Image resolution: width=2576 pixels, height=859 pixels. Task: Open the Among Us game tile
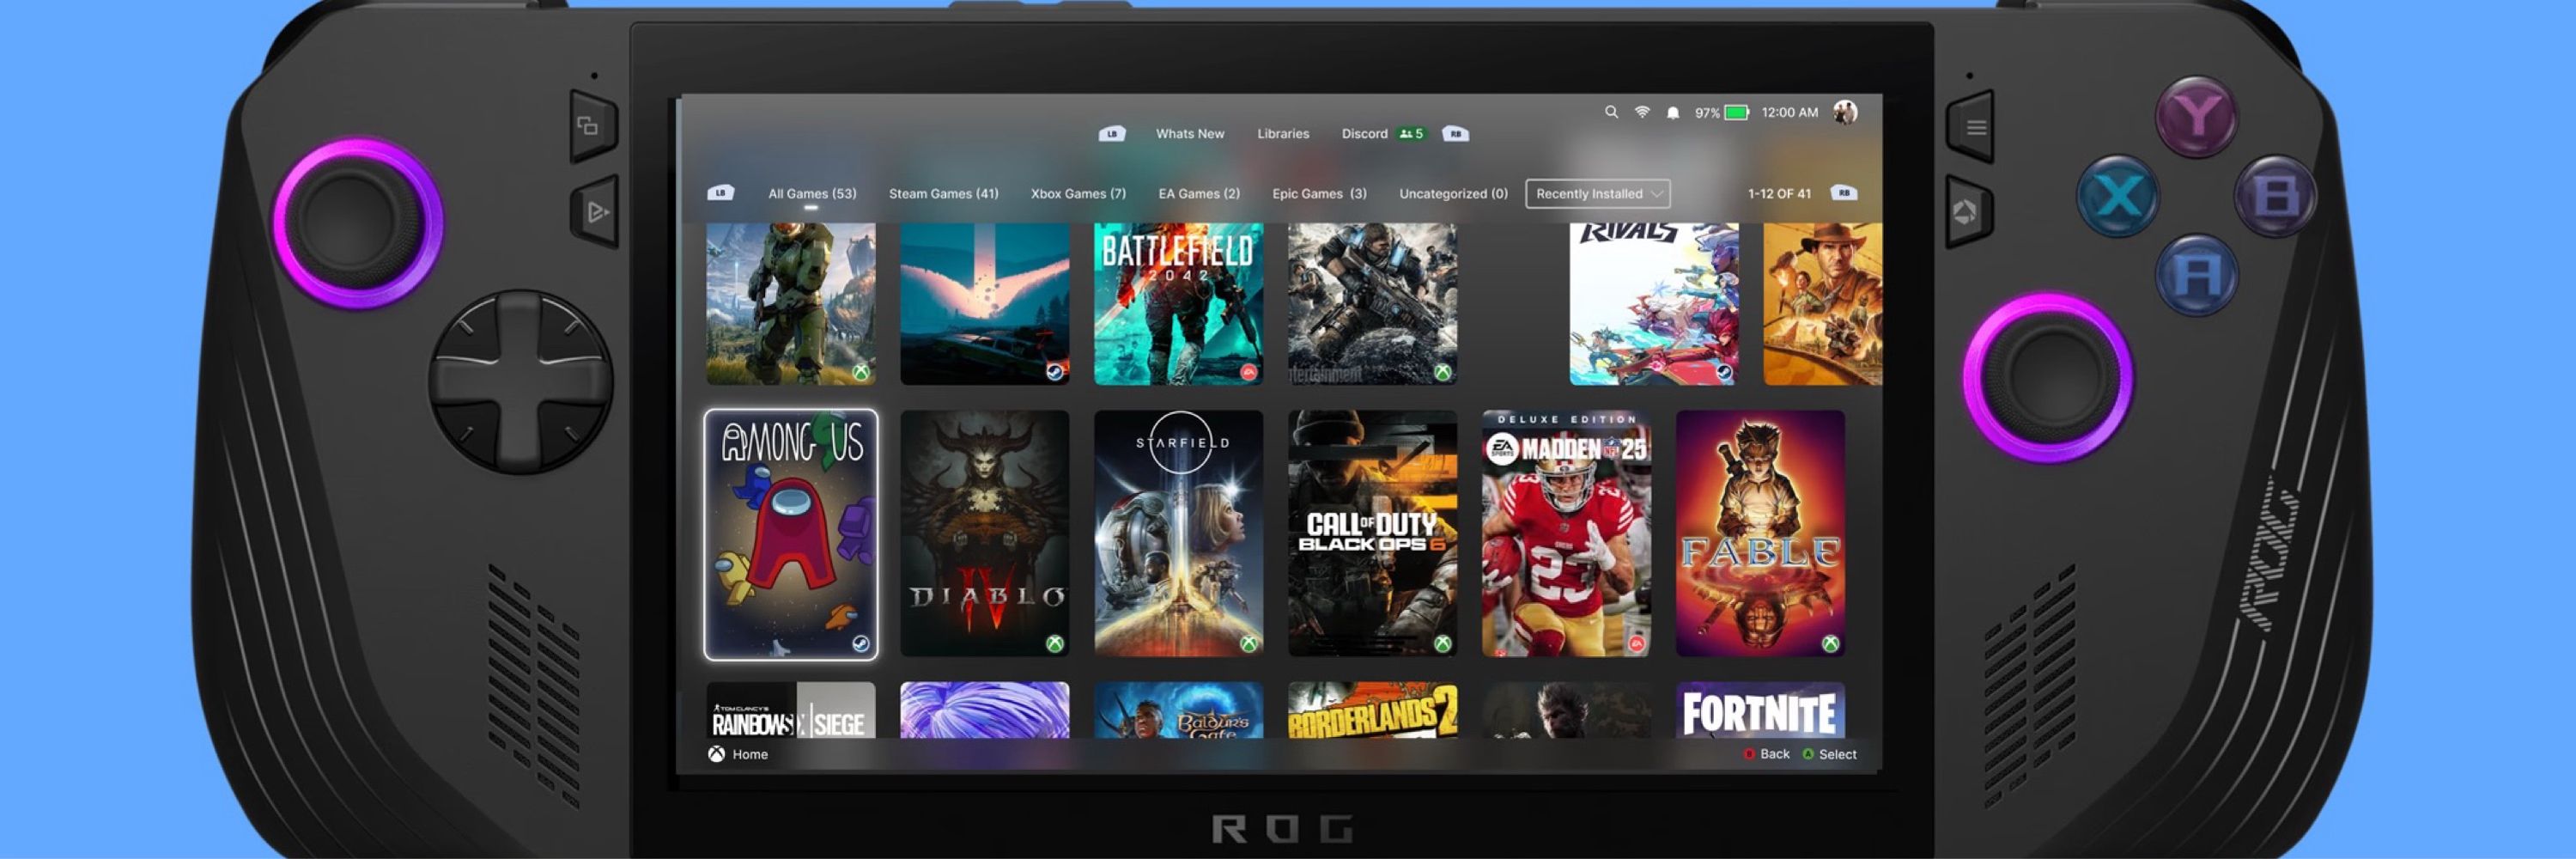(x=791, y=534)
